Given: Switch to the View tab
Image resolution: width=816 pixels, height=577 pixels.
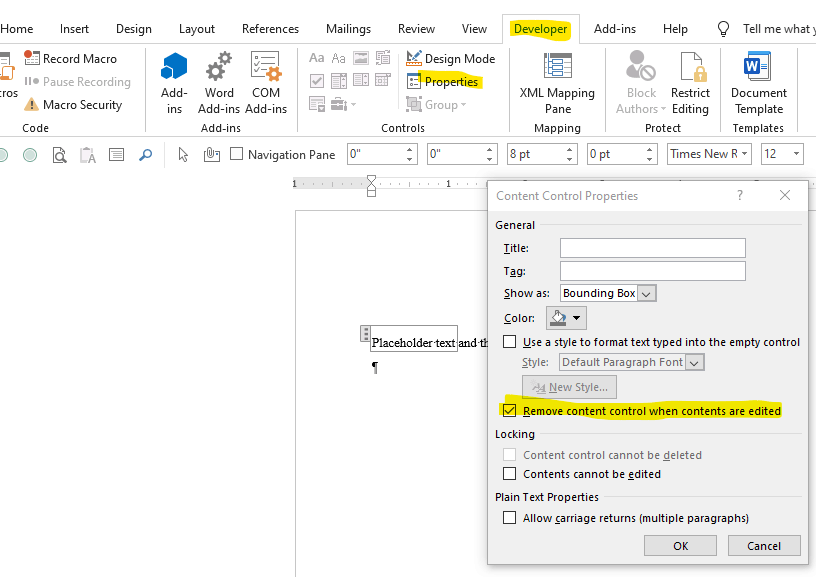Looking at the screenshot, I should click(x=474, y=29).
